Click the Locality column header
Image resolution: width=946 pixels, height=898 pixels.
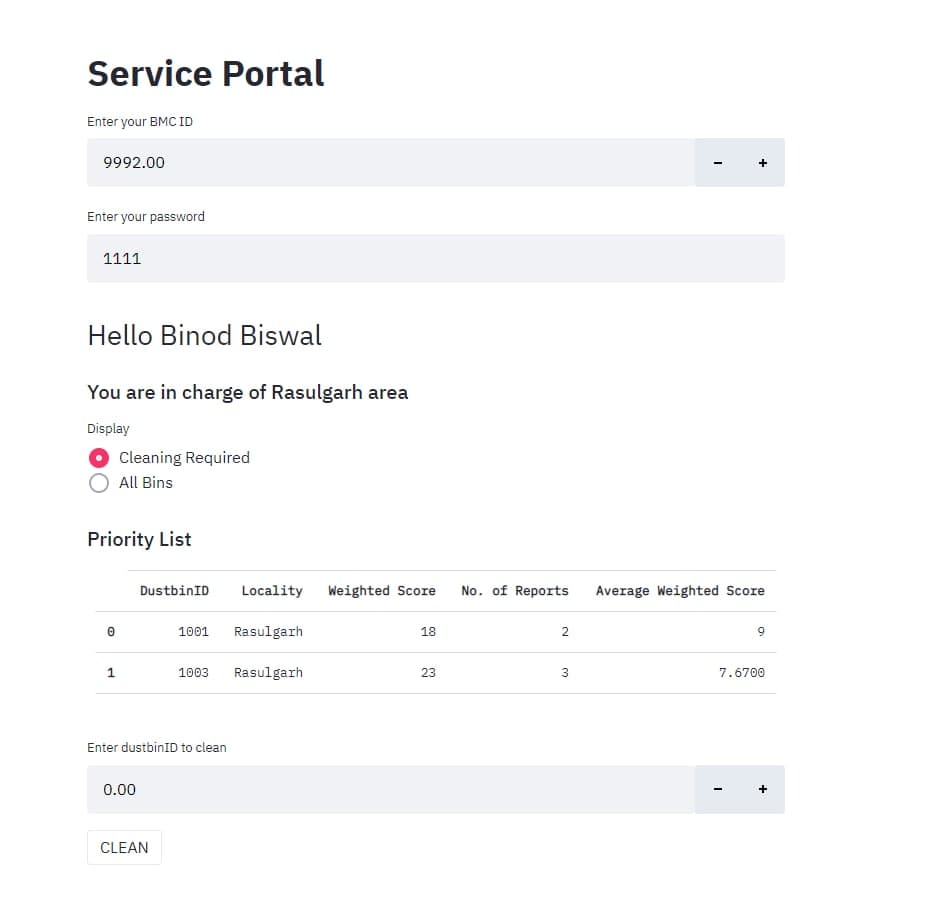(x=272, y=590)
